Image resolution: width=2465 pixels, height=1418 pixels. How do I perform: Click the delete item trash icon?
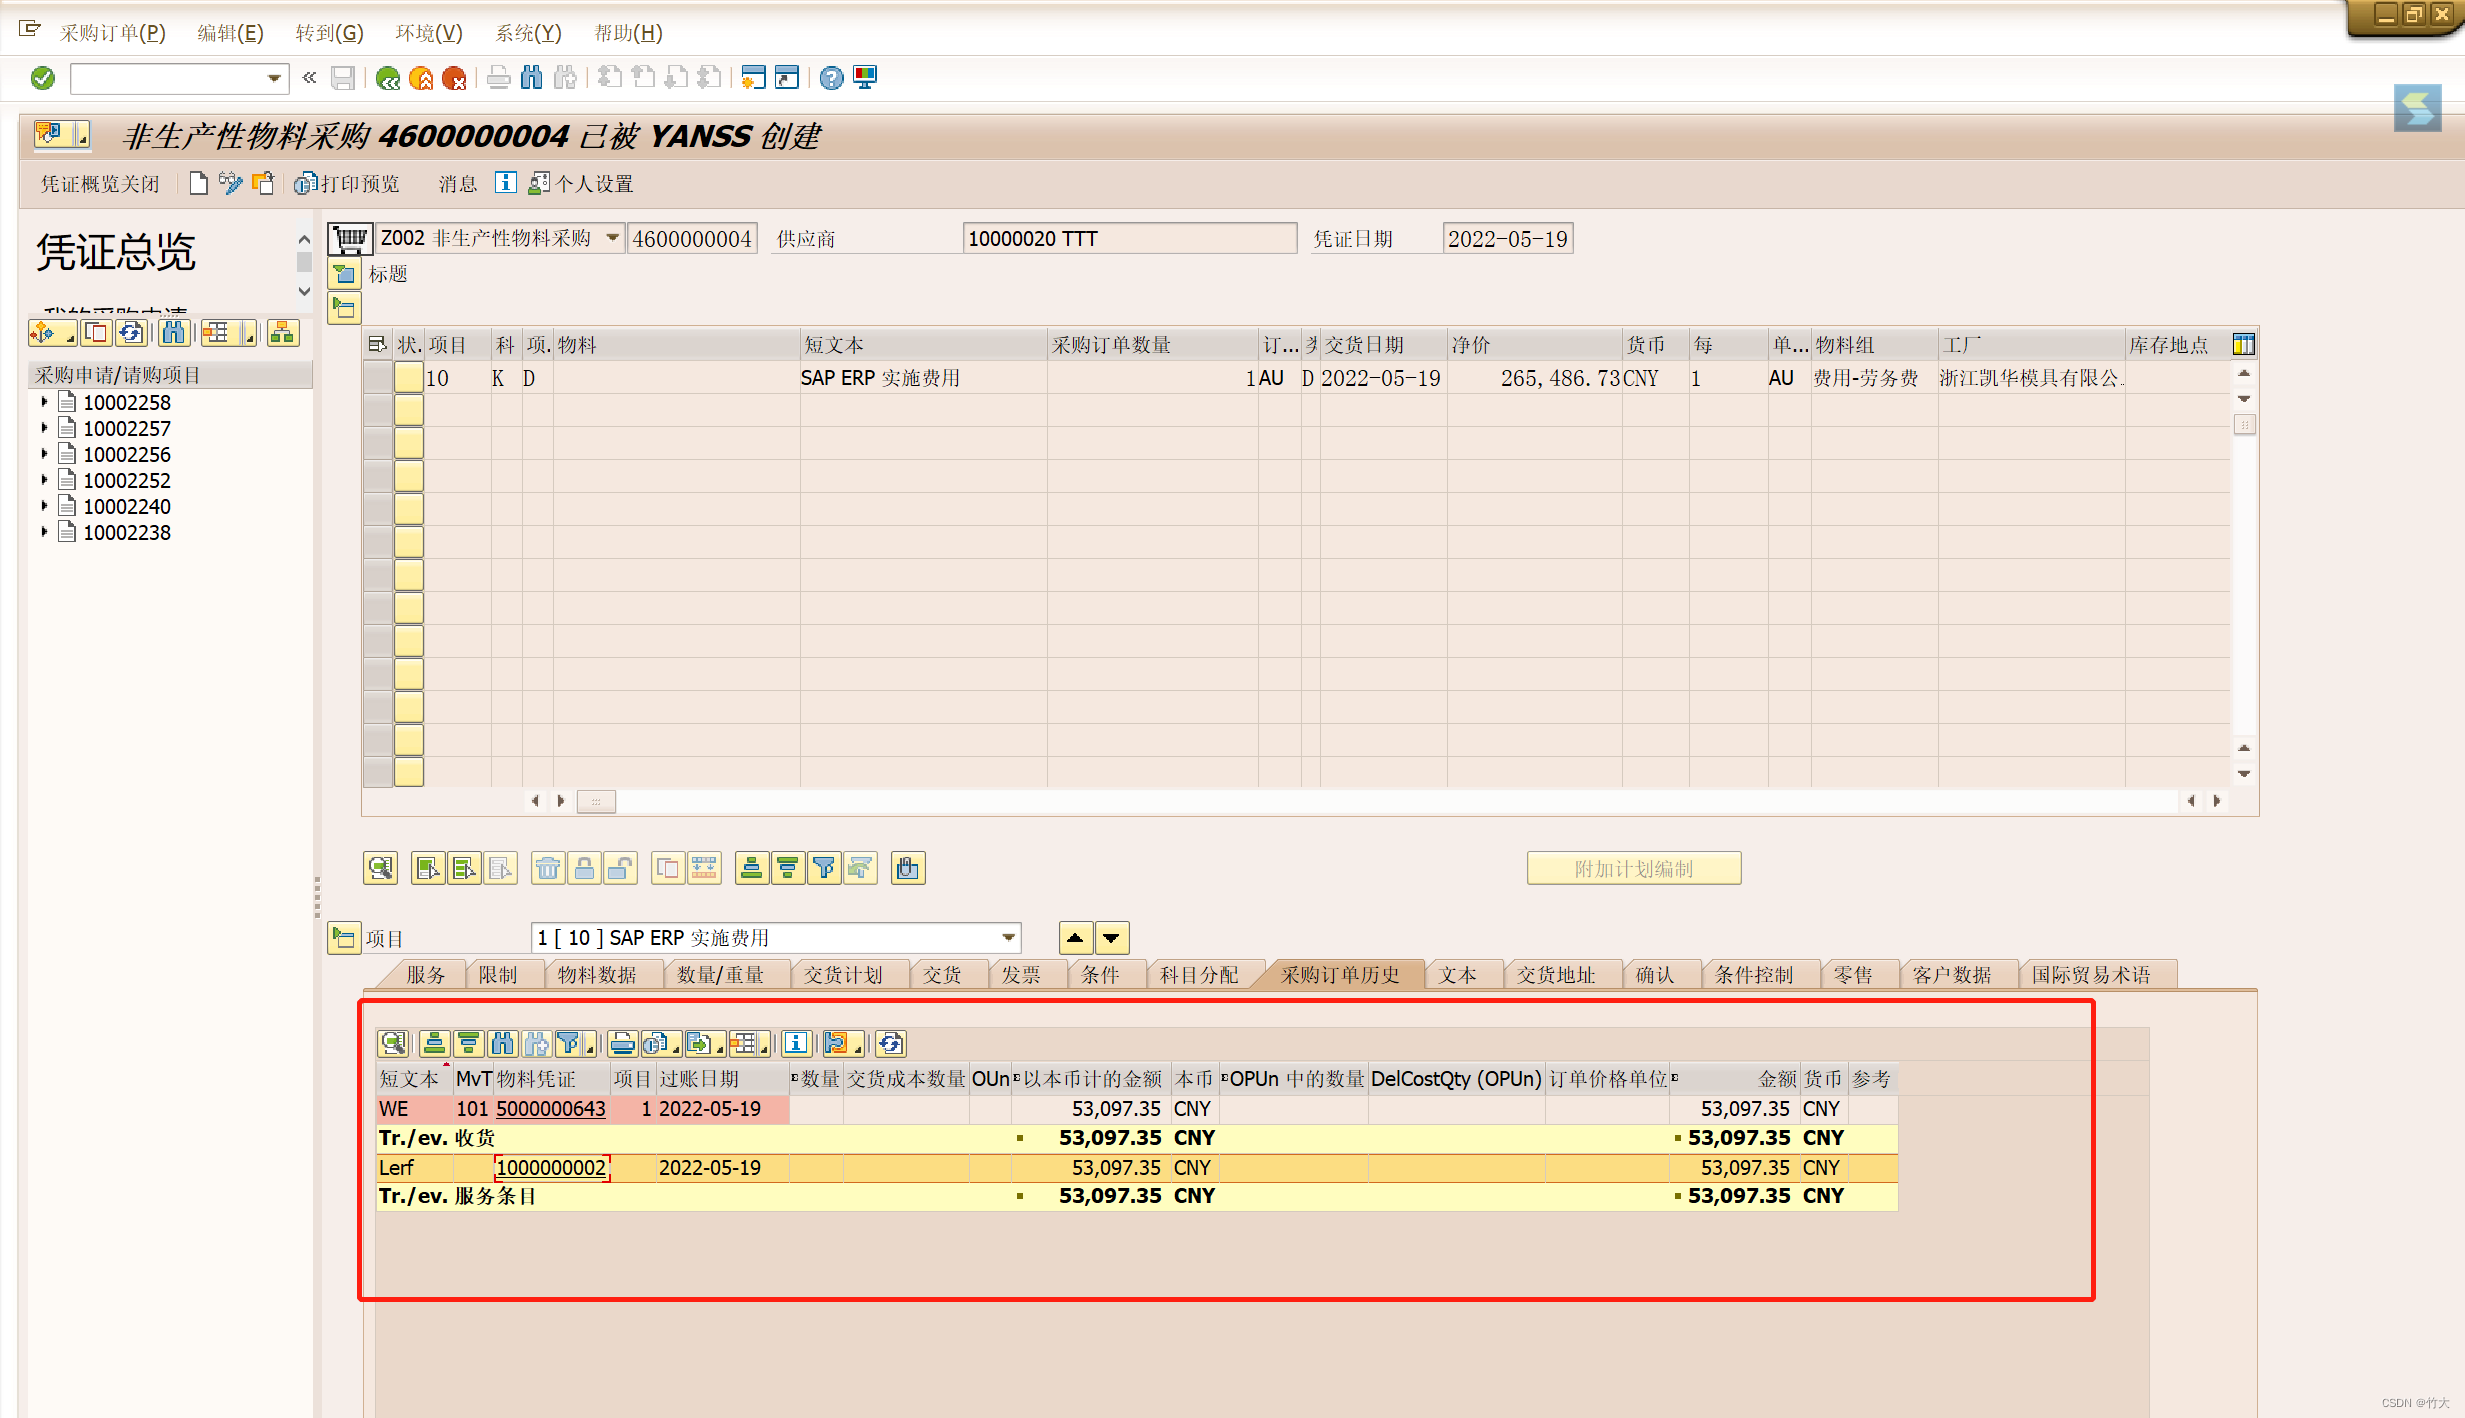(x=547, y=868)
